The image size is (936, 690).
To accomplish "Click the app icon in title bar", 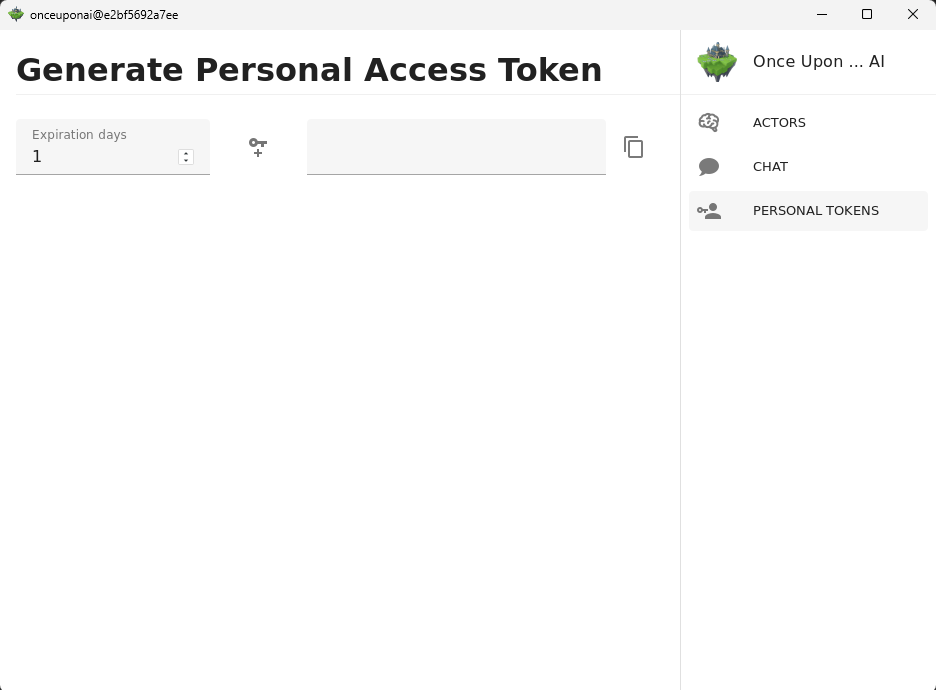I will coord(16,14).
